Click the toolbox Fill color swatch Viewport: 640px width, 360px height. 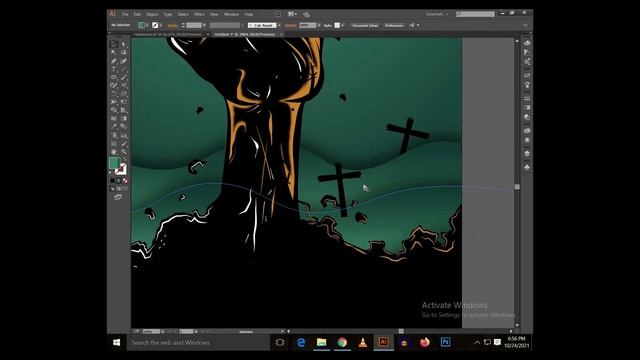(x=114, y=162)
